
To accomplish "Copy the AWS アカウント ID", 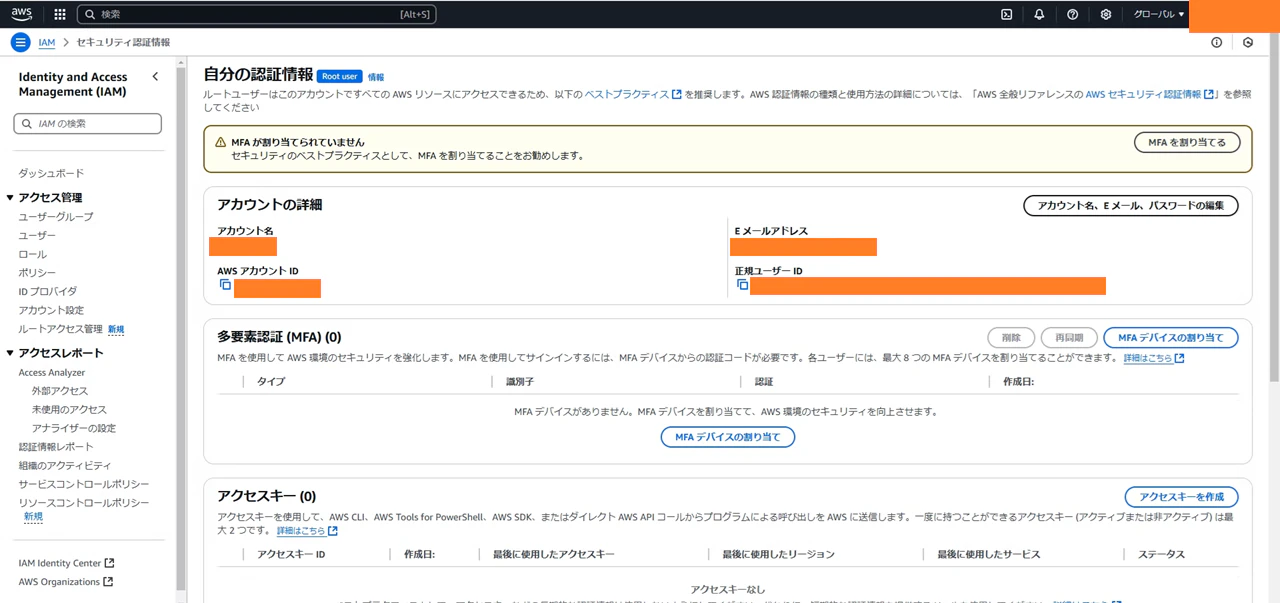I will [x=225, y=285].
